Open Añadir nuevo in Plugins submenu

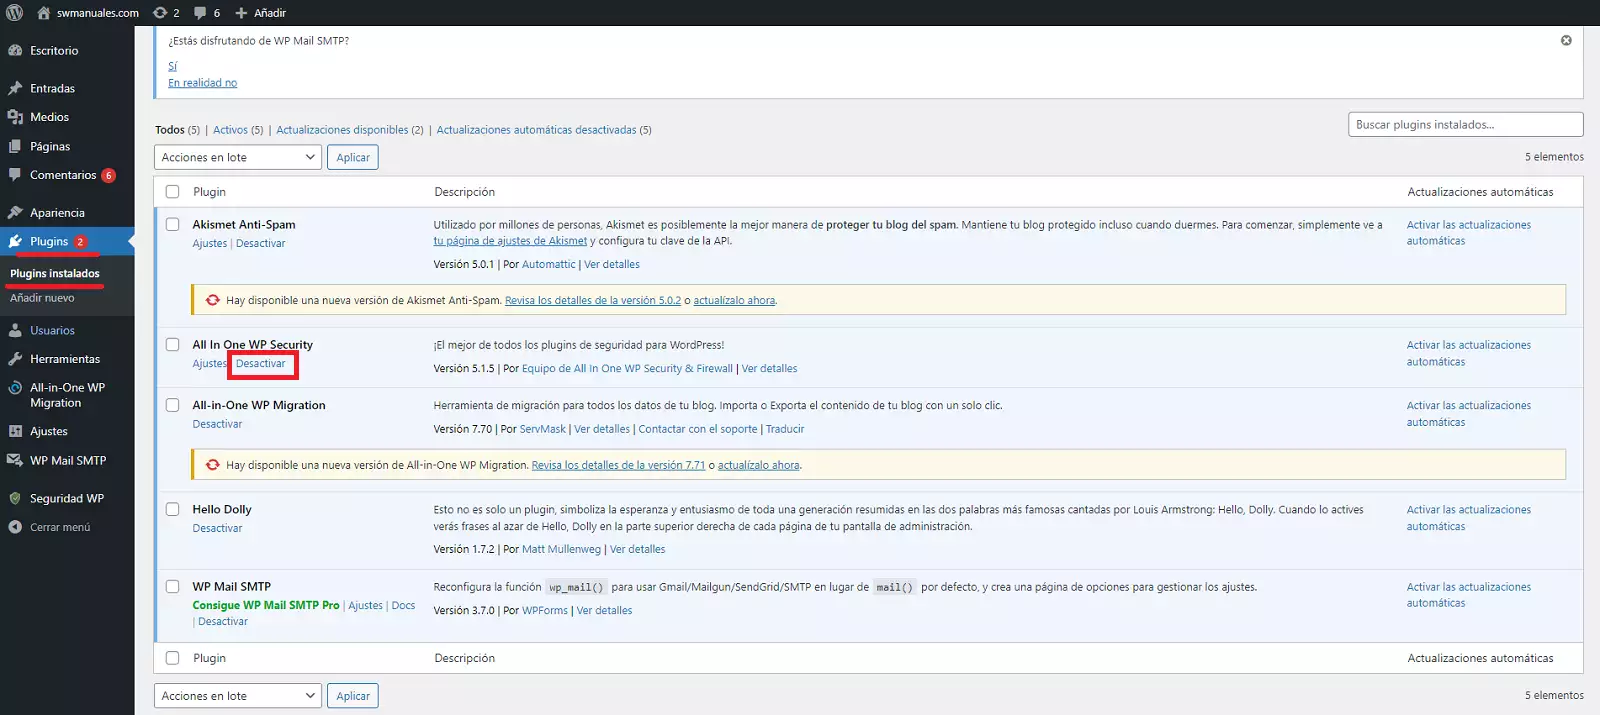pyautogui.click(x=42, y=298)
